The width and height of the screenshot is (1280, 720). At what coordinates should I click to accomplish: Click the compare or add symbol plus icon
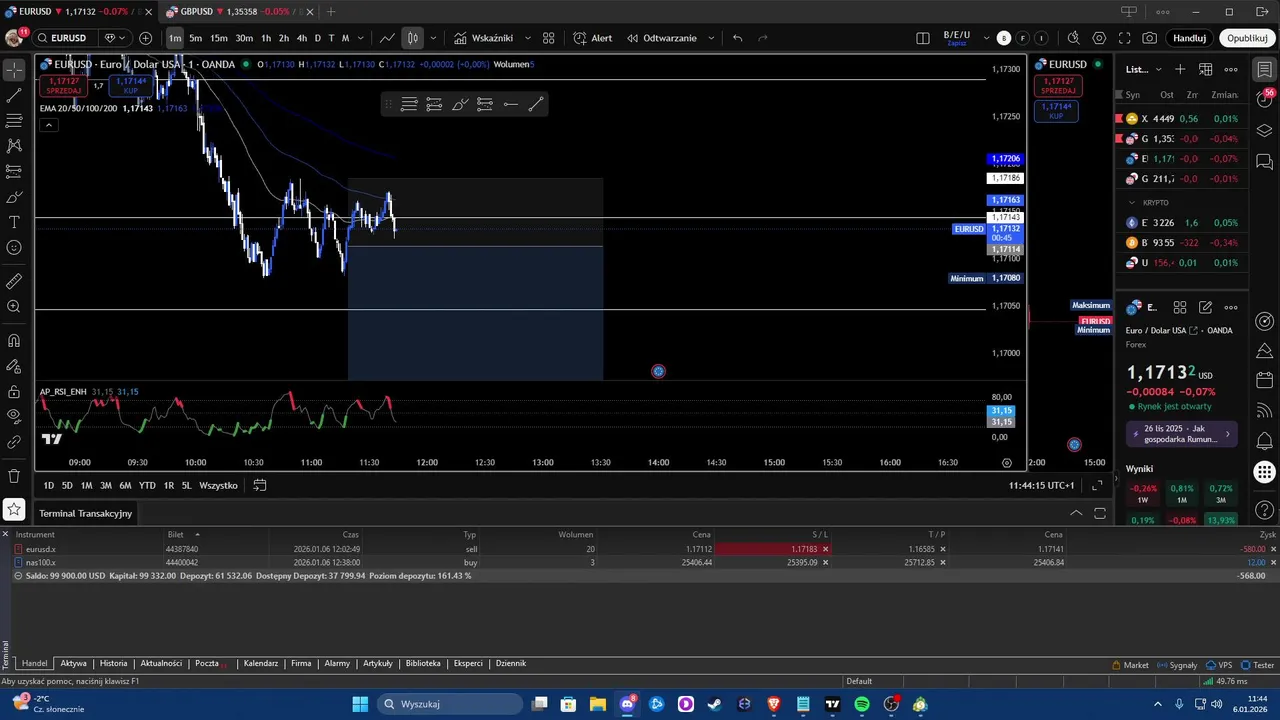(146, 38)
